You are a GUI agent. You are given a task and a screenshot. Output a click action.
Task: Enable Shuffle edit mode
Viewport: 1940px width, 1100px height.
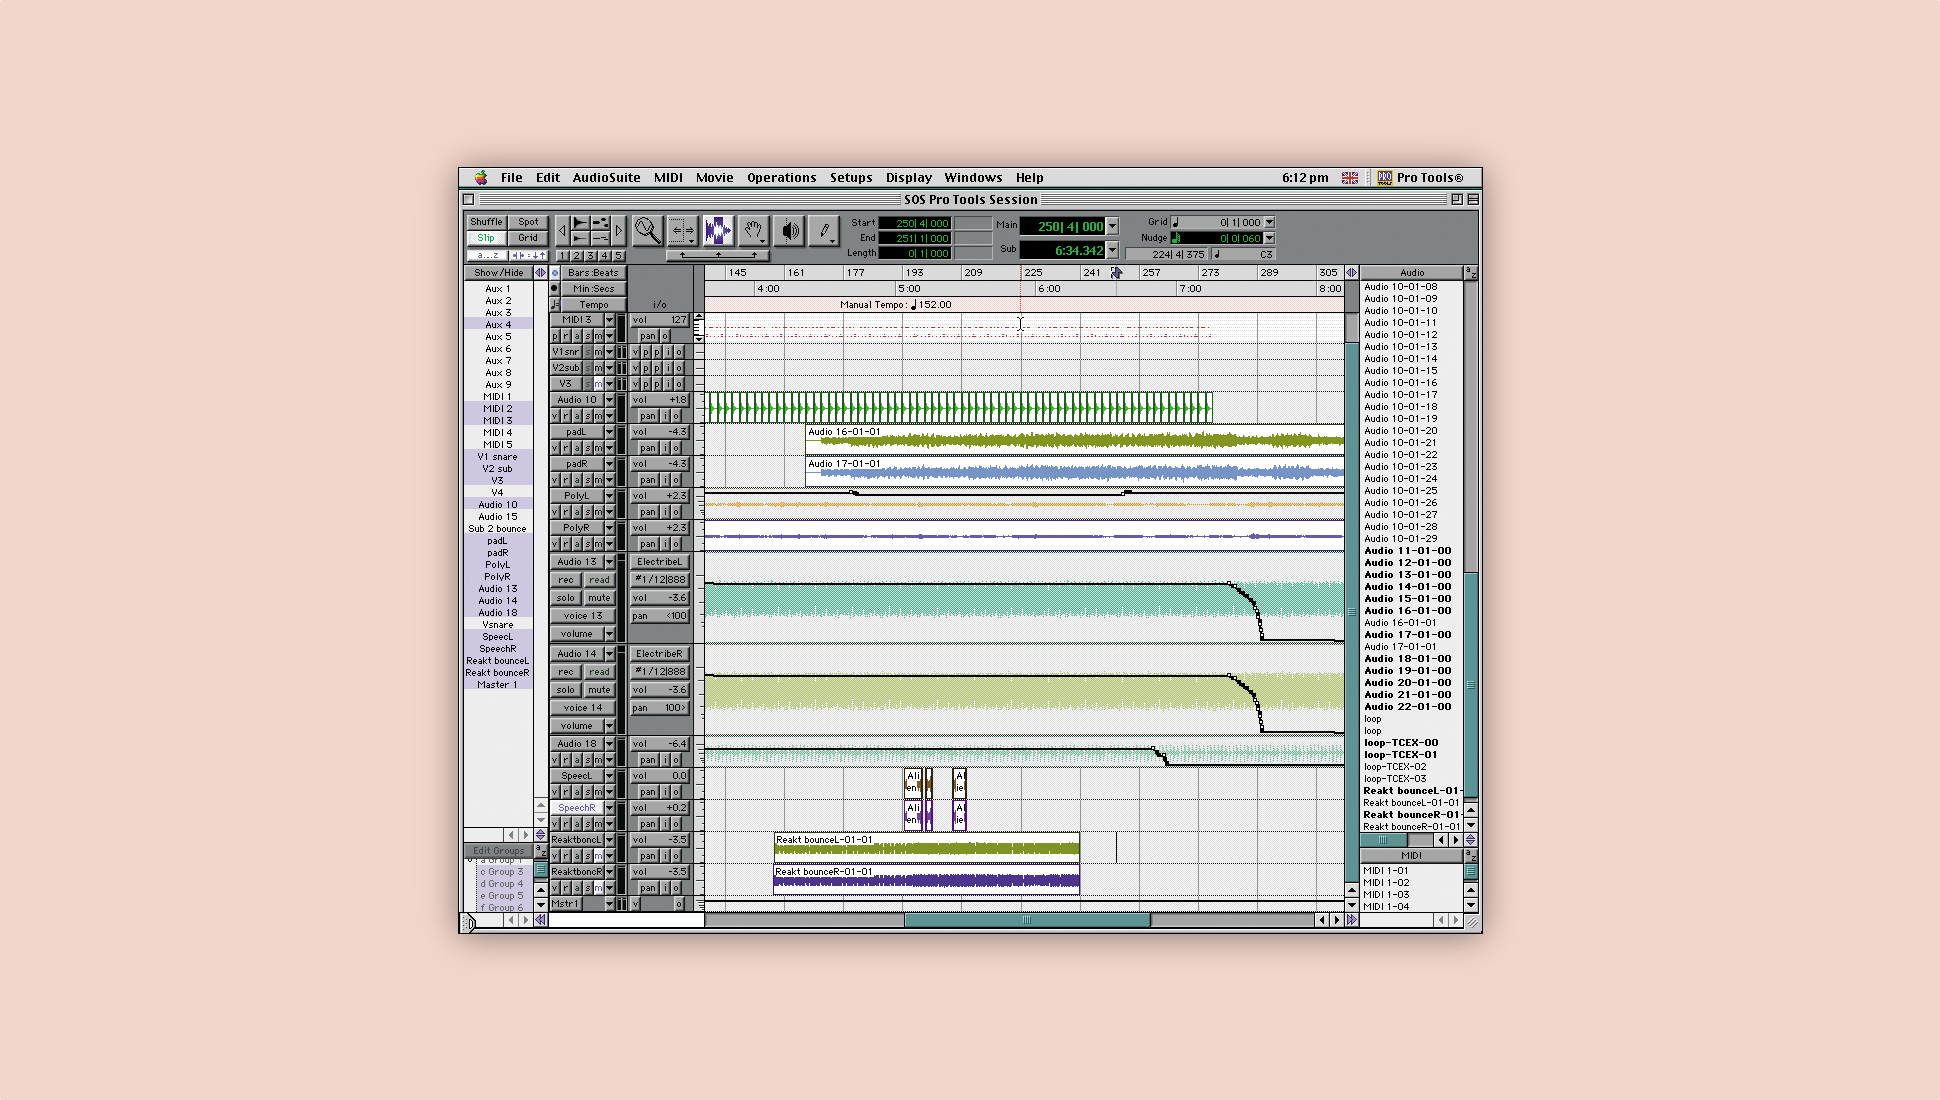[x=486, y=222]
